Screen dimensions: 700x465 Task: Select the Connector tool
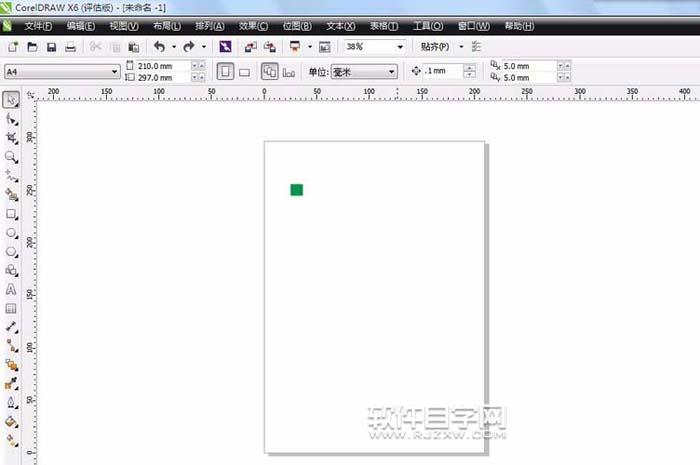tap(12, 346)
